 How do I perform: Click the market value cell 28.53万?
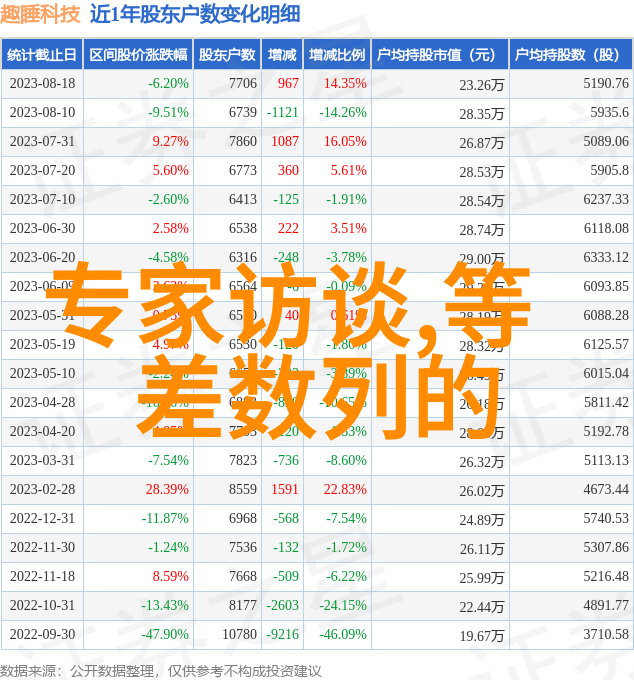tap(482, 172)
